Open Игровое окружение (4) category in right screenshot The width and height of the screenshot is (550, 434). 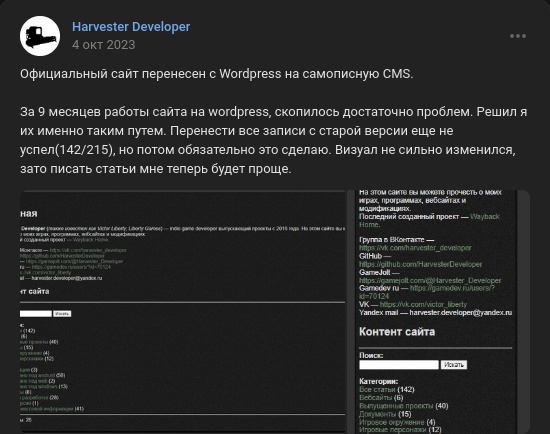397,422
